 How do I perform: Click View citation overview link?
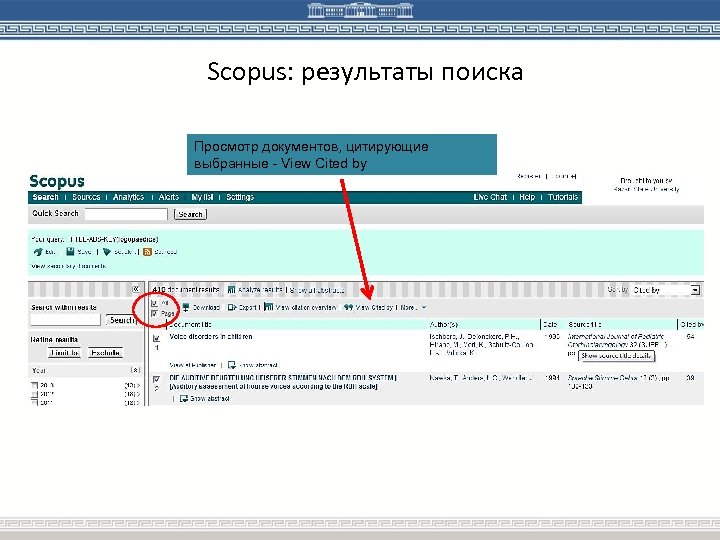coord(306,308)
